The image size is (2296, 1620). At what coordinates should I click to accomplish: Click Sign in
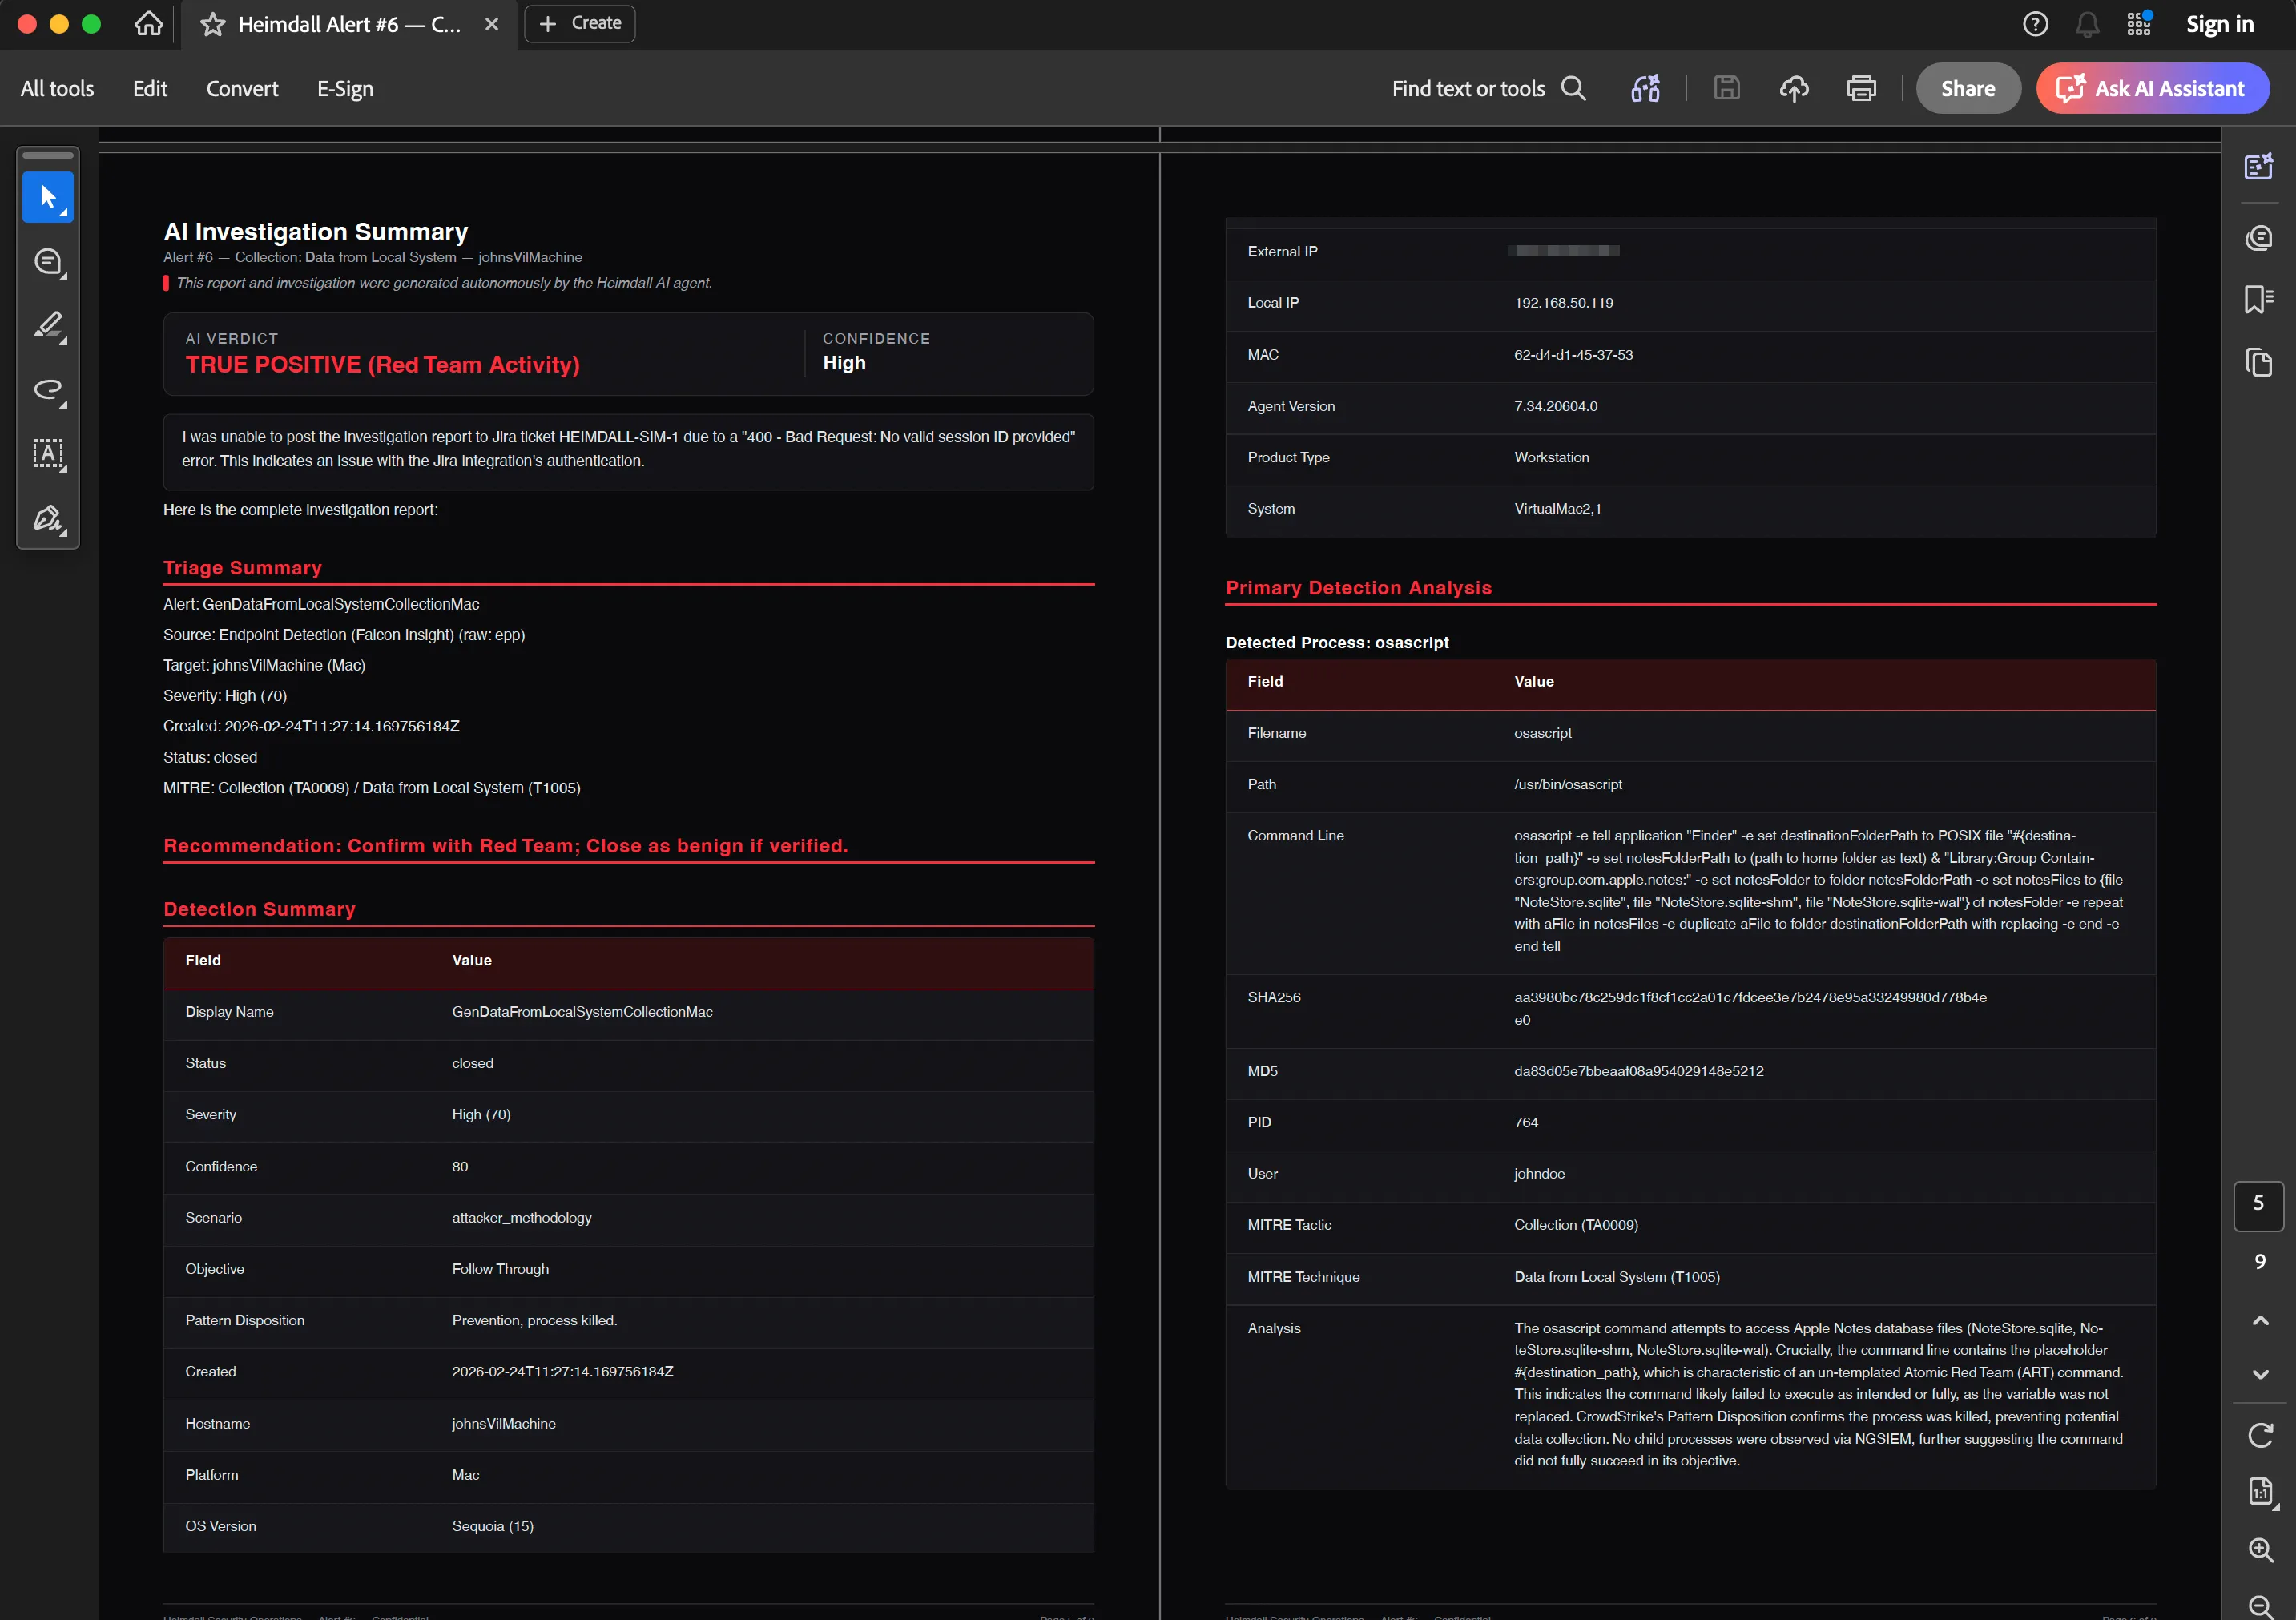click(x=2219, y=24)
